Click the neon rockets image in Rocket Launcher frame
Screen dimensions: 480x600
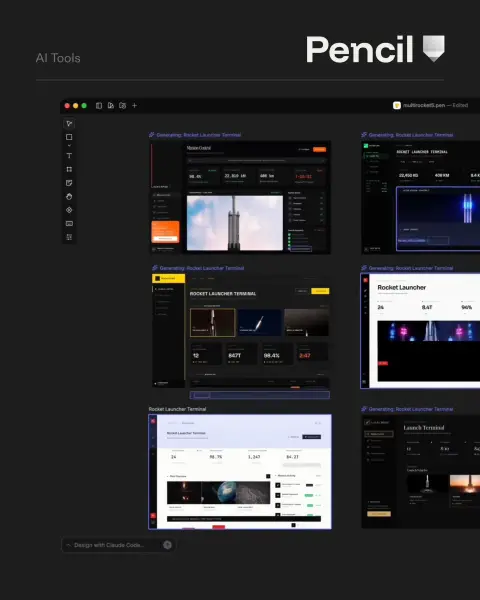[x=429, y=331]
